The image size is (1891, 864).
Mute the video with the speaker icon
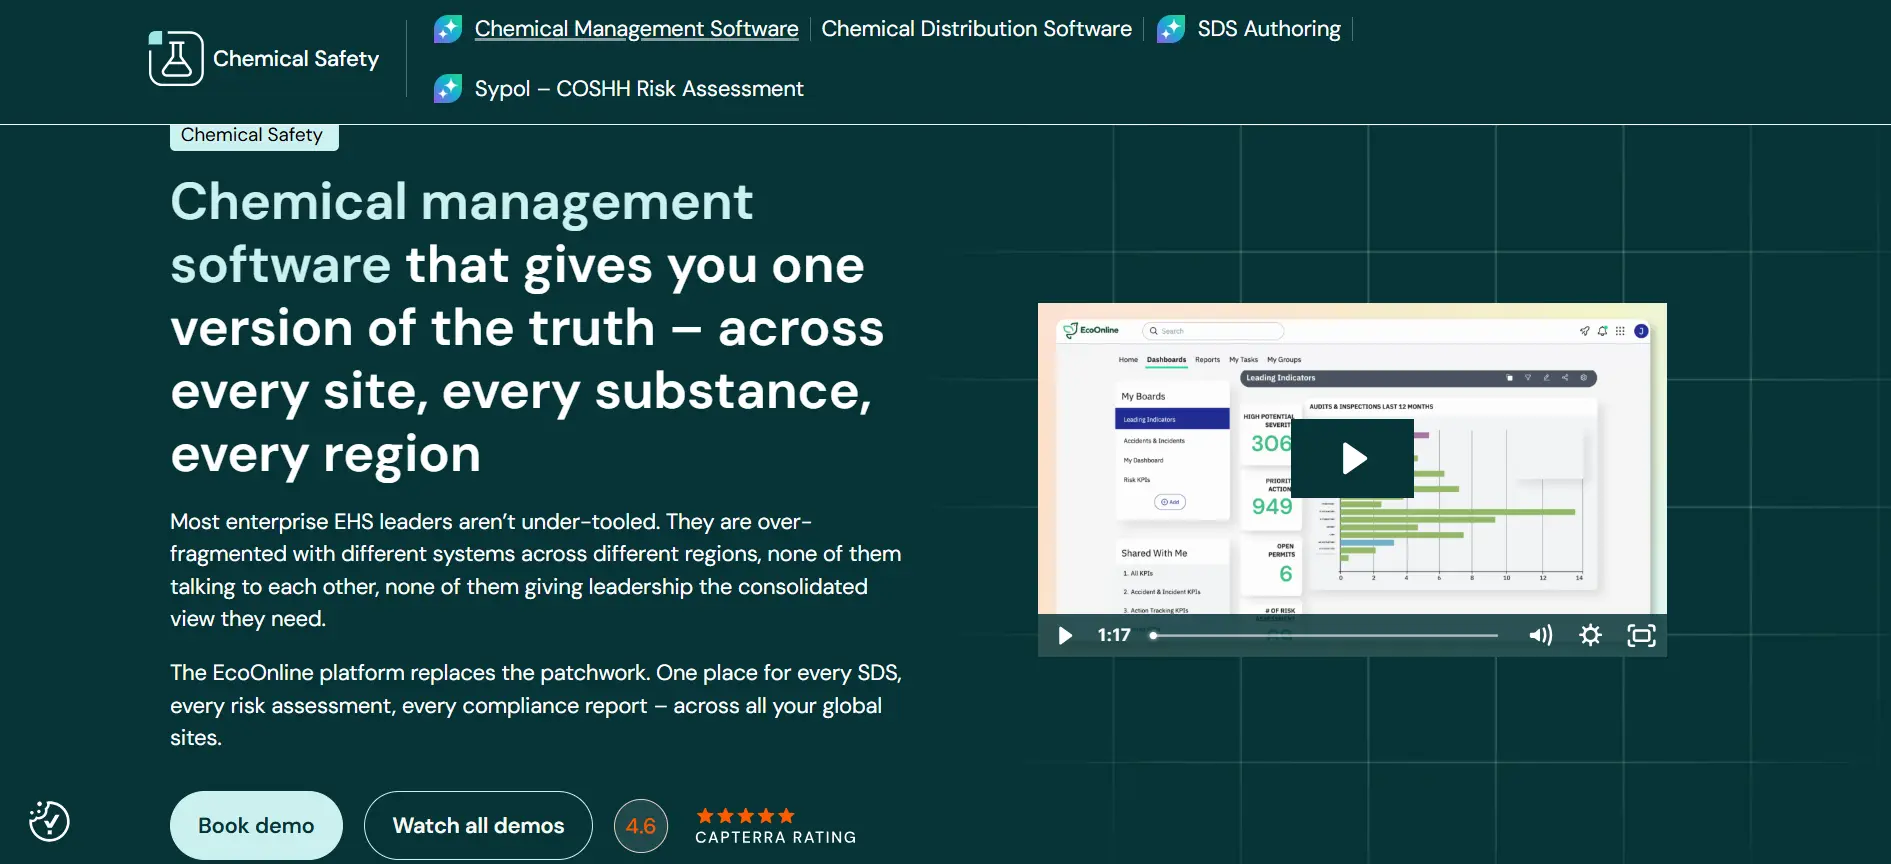click(1540, 635)
